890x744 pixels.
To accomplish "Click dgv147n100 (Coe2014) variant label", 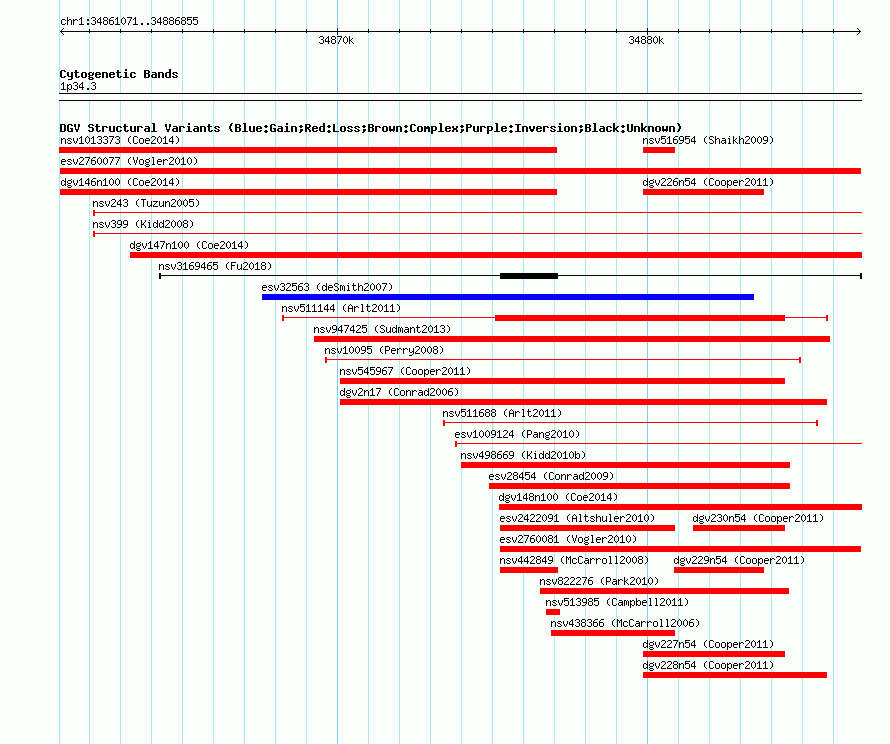I will click(x=189, y=245).
